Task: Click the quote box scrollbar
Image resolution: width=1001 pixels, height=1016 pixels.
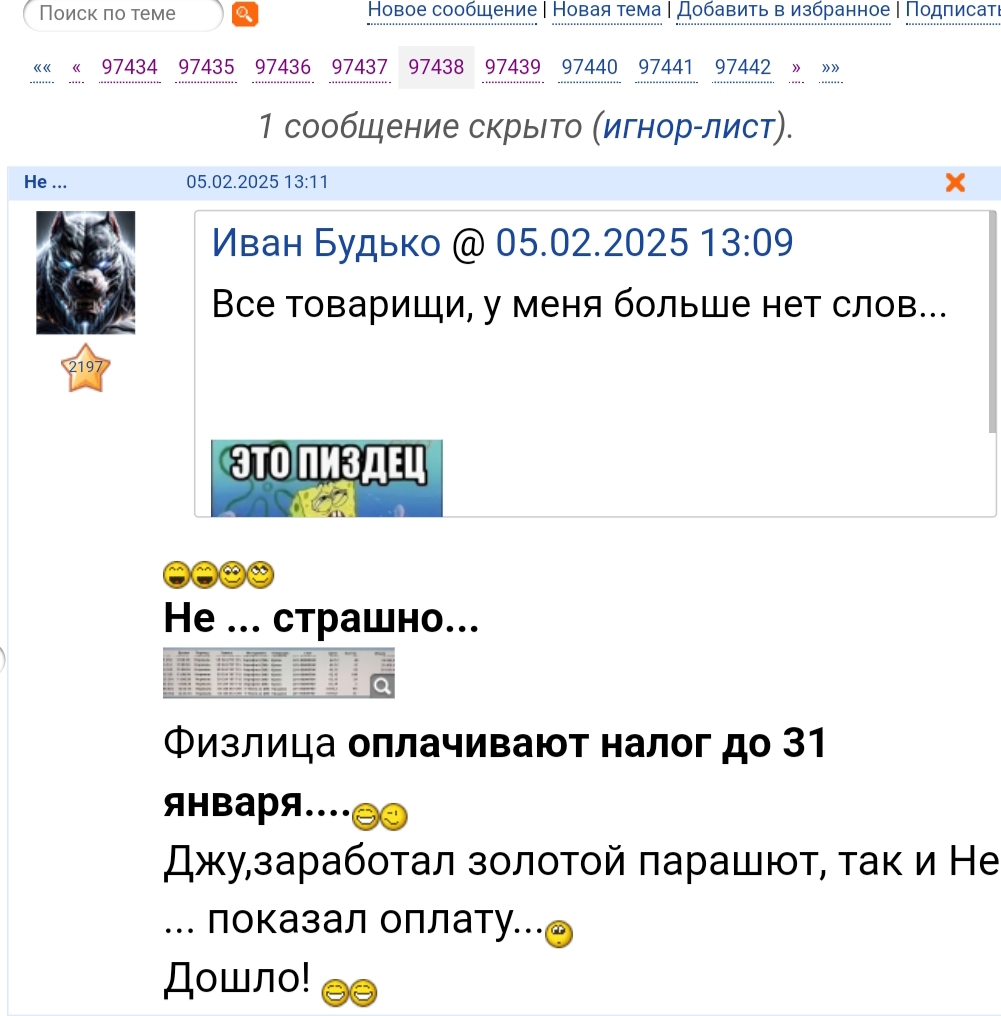Action: point(992,322)
